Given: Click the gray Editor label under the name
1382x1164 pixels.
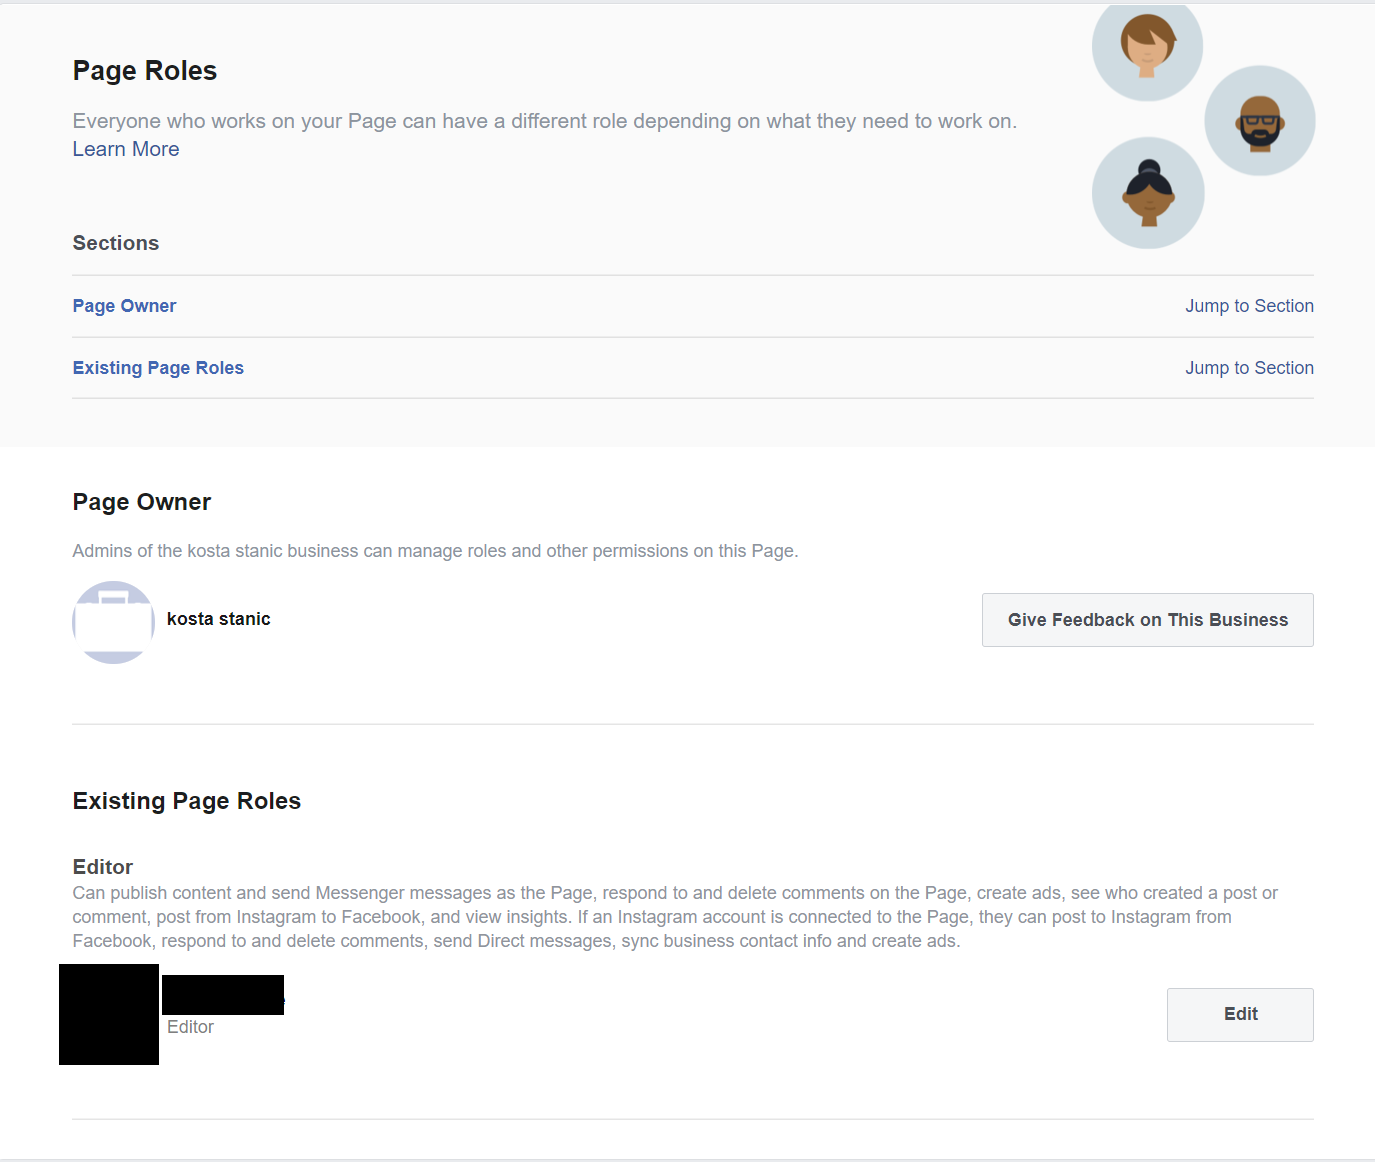Looking at the screenshot, I should pyautogui.click(x=190, y=1027).
